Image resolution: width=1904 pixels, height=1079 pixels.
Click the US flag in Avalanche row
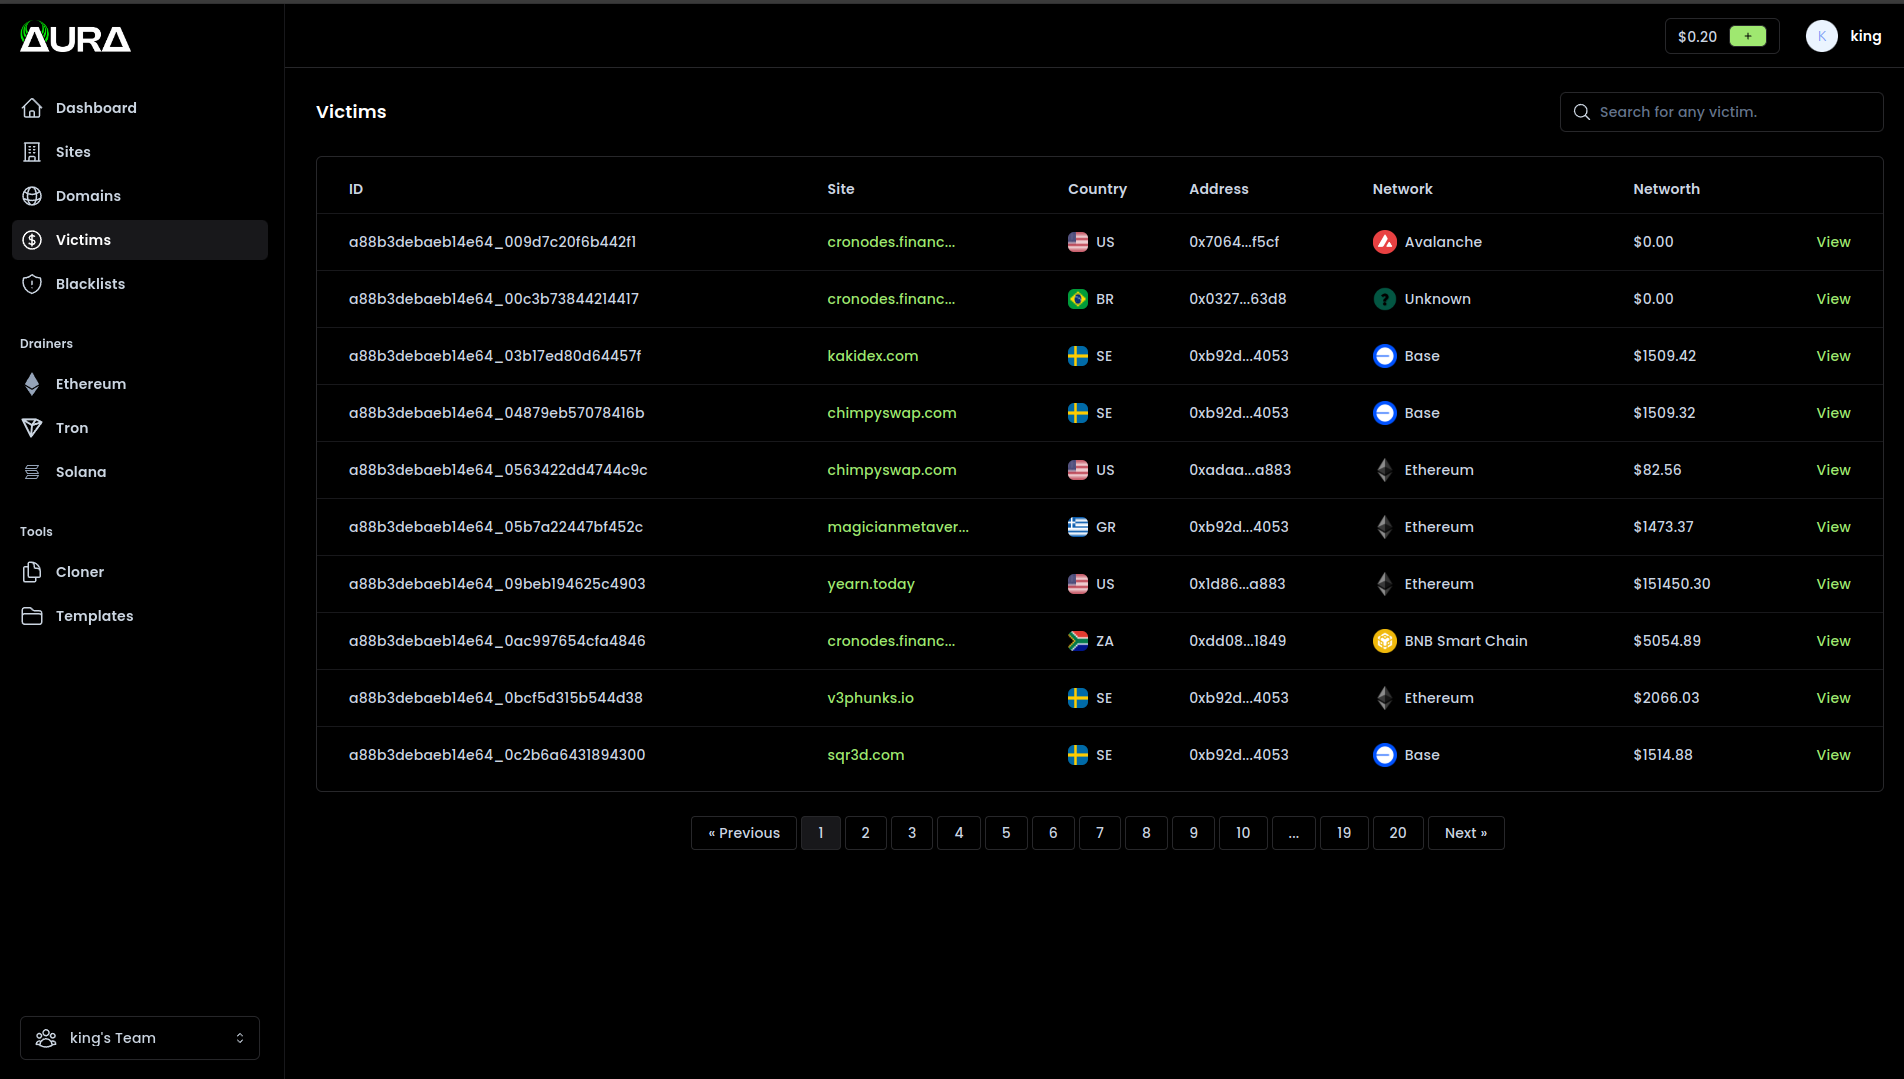1078,242
